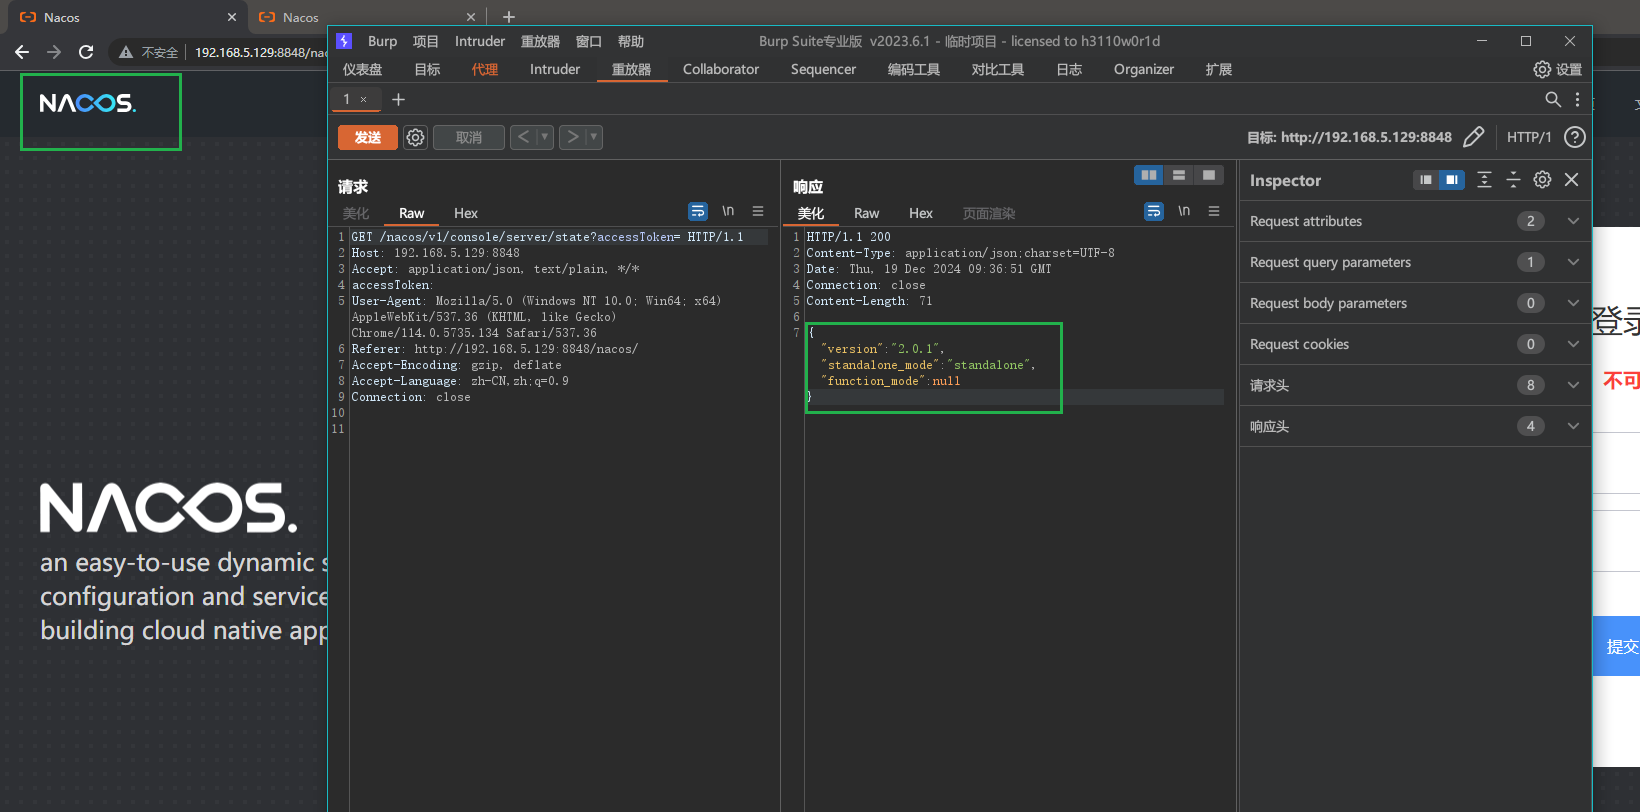The height and width of the screenshot is (812, 1640).
Task: Go to previous request with left arrow
Action: click(524, 137)
